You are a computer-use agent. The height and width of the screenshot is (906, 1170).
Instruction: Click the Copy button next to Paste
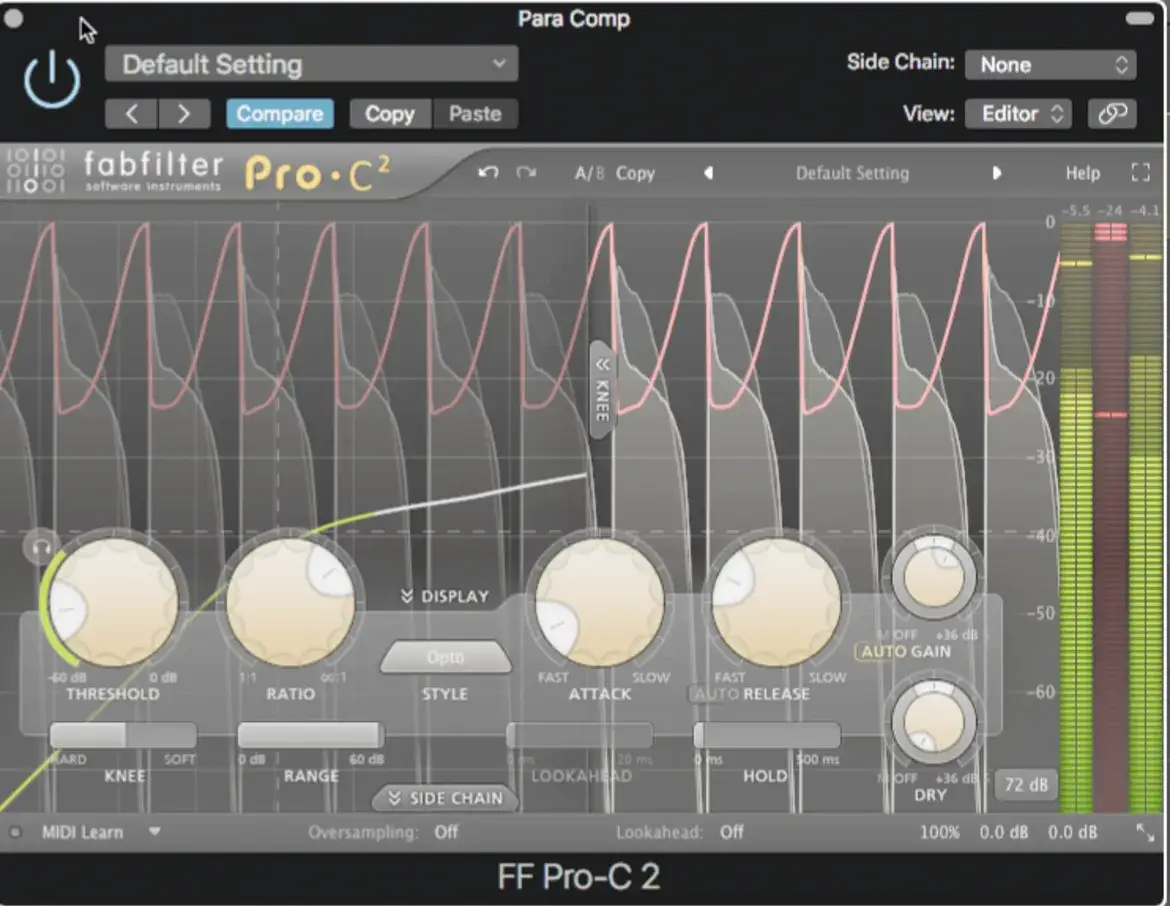pos(389,114)
